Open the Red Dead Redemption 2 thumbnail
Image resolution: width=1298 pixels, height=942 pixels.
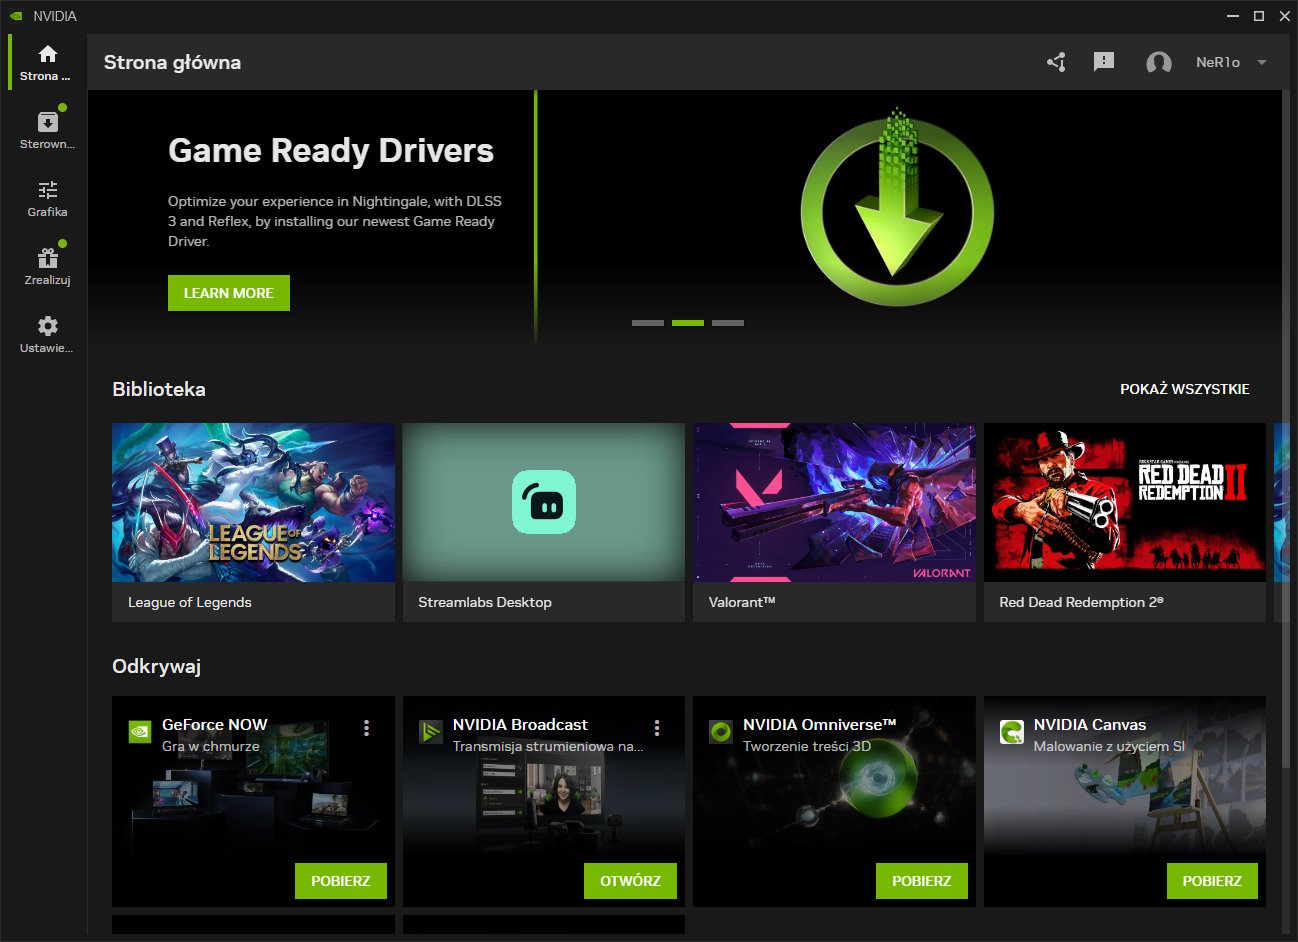coord(1124,503)
